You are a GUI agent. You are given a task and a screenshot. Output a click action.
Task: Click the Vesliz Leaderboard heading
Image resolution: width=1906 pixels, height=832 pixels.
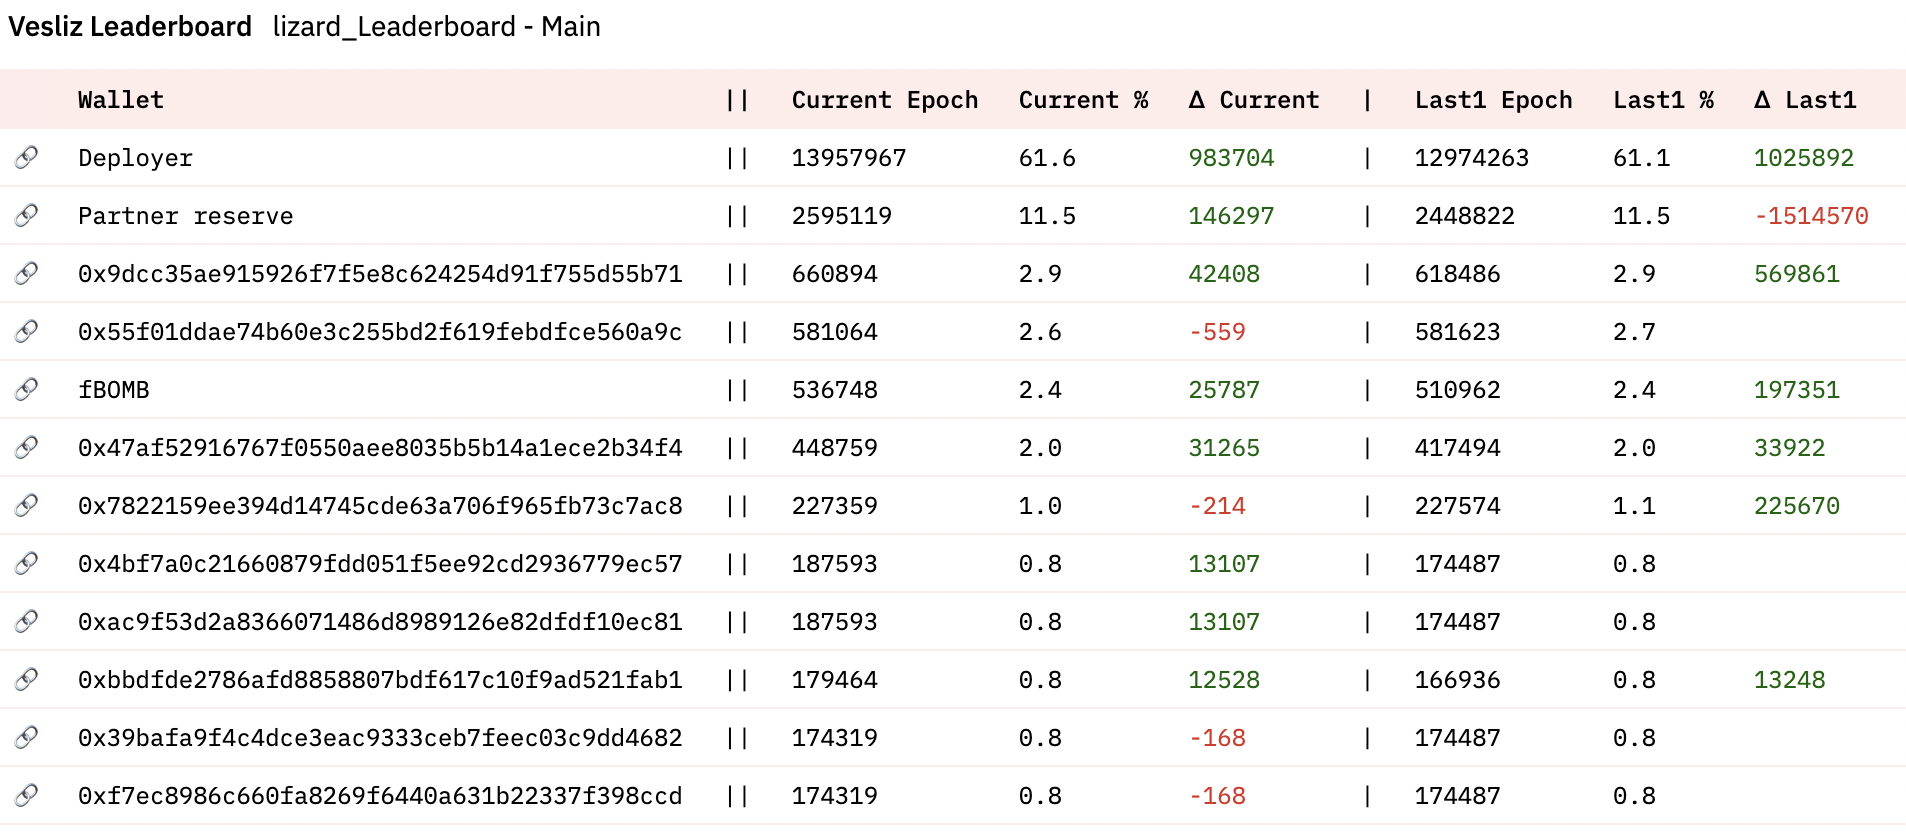tap(130, 27)
